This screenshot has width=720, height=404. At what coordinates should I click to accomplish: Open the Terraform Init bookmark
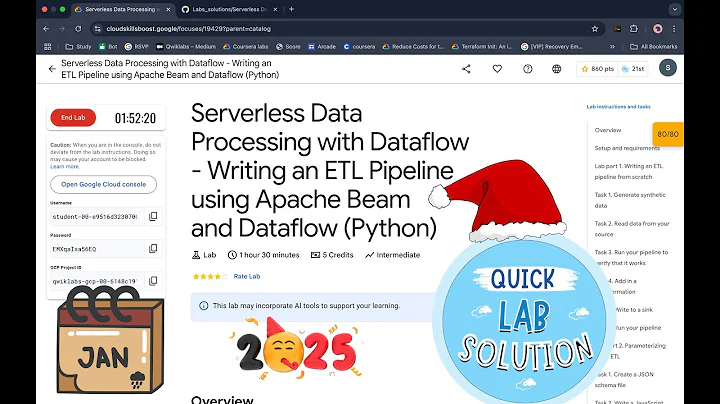[x=482, y=46]
